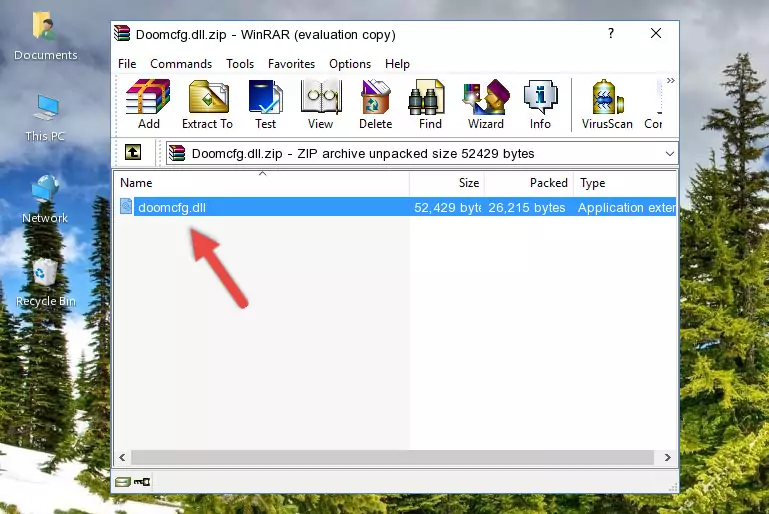Close the WinRAR window
Image resolution: width=769 pixels, height=514 pixels.
(656, 33)
